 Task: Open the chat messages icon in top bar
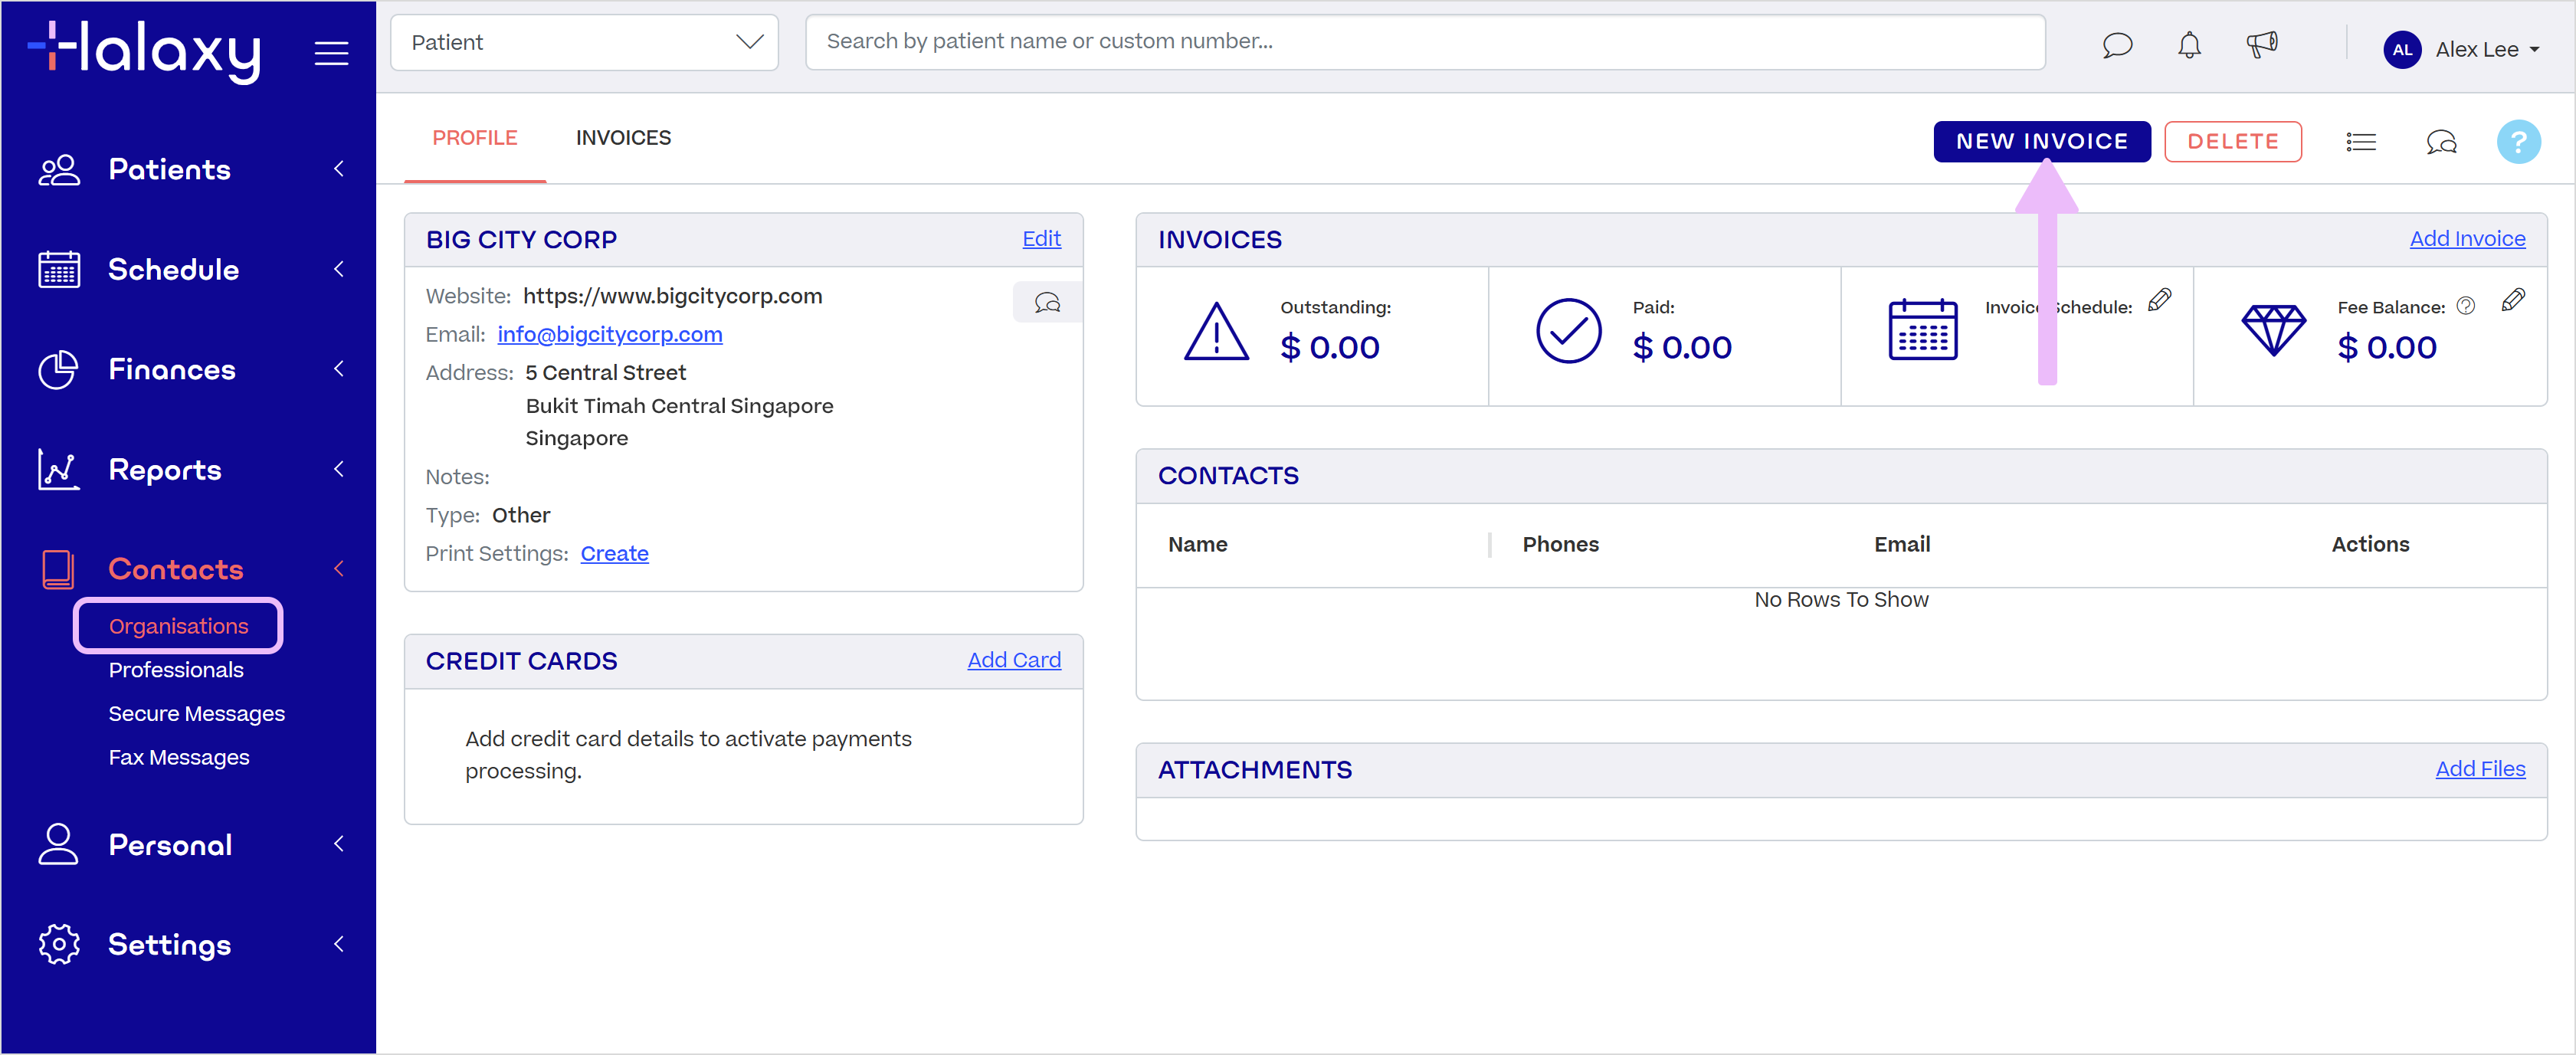[x=2117, y=46]
